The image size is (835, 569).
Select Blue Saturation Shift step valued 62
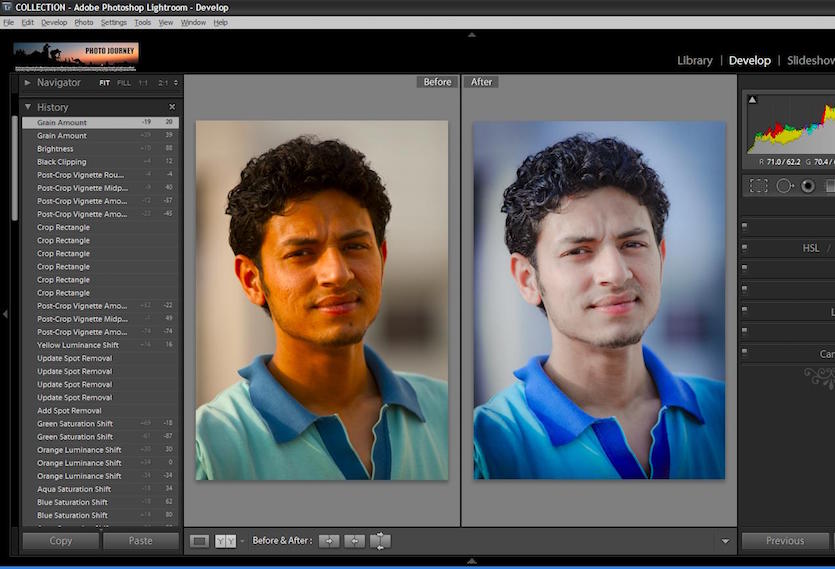click(100, 502)
